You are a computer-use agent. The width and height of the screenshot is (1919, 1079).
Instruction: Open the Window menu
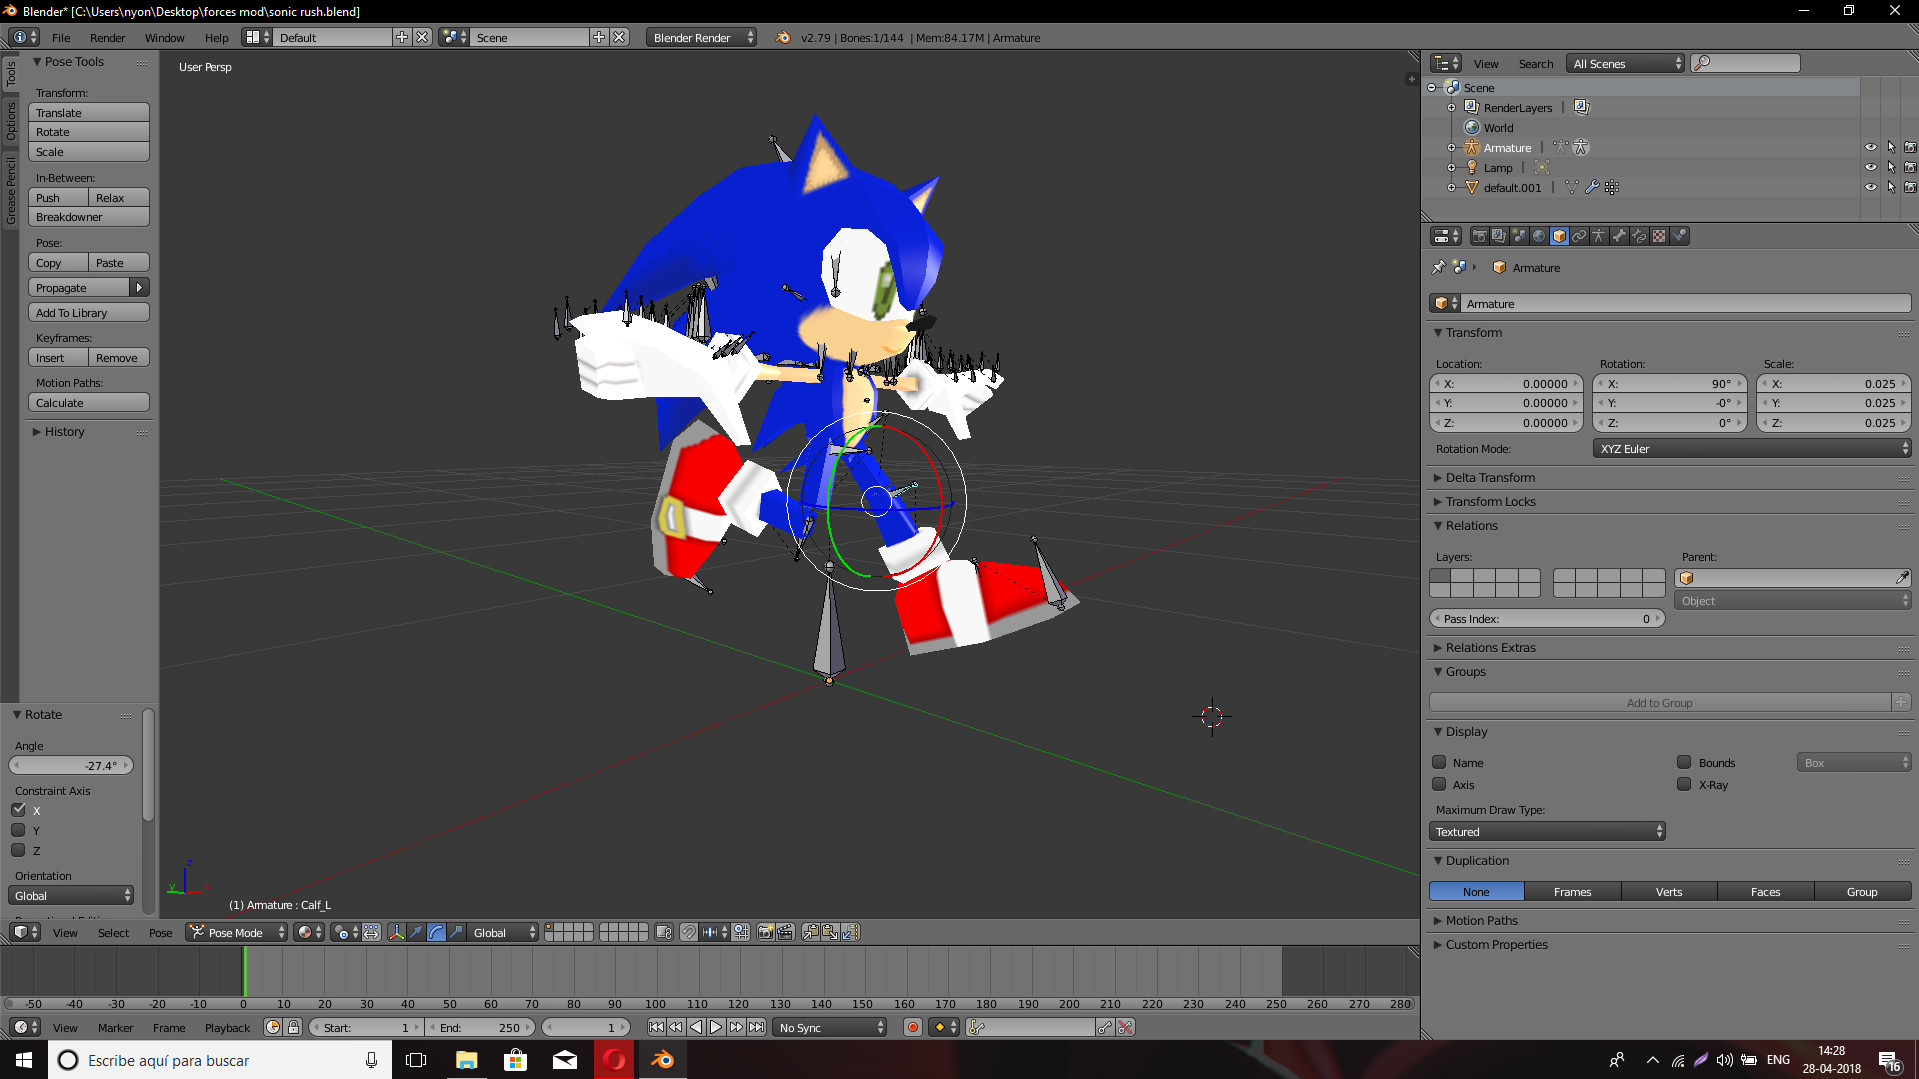click(x=164, y=37)
